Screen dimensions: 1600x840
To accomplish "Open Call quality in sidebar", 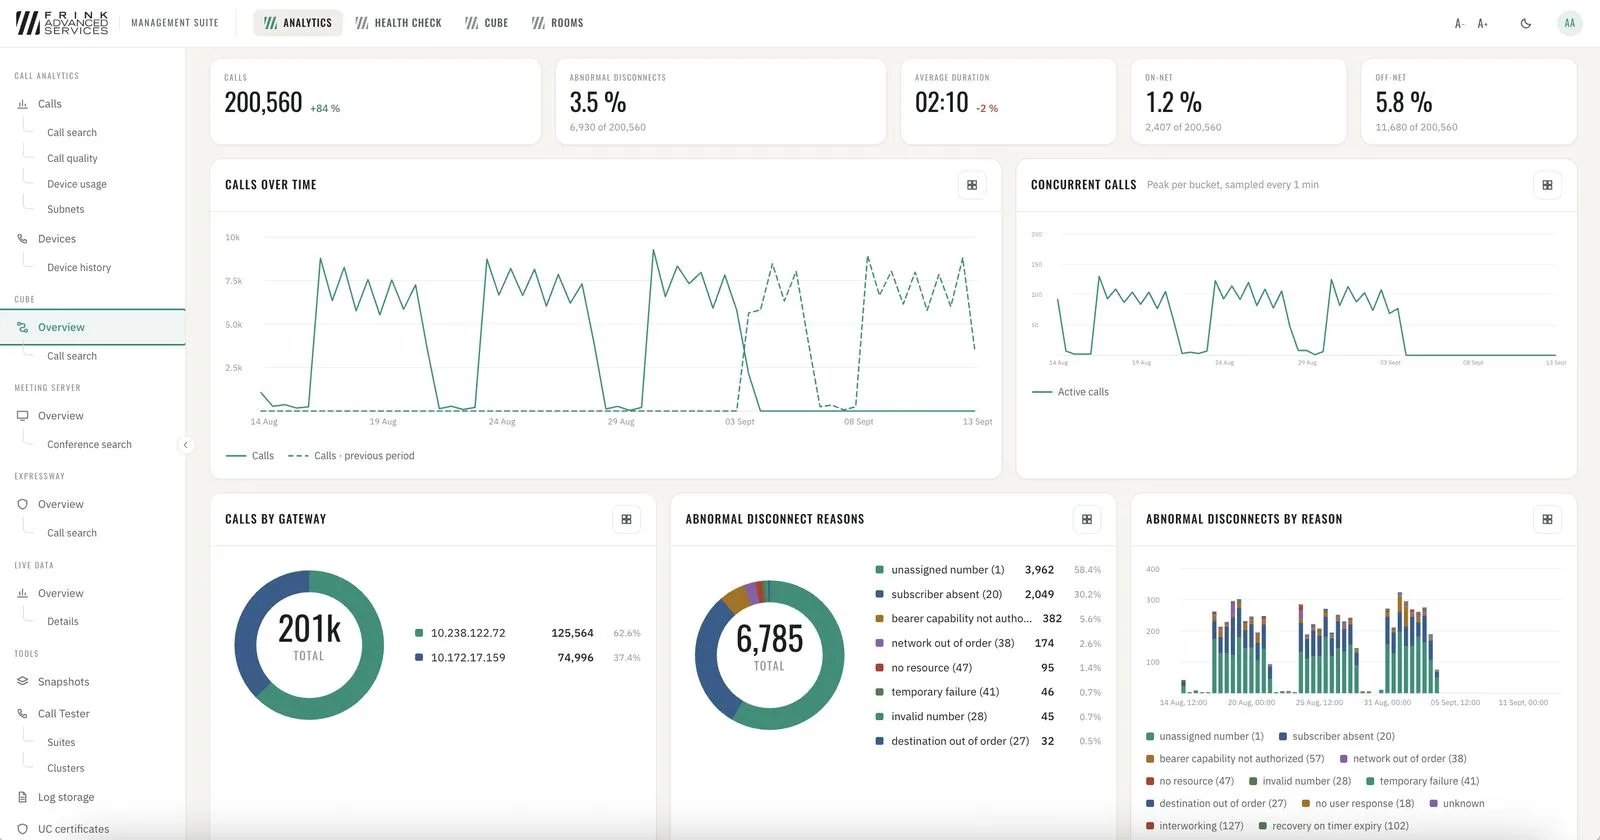I will pyautogui.click(x=72, y=158).
